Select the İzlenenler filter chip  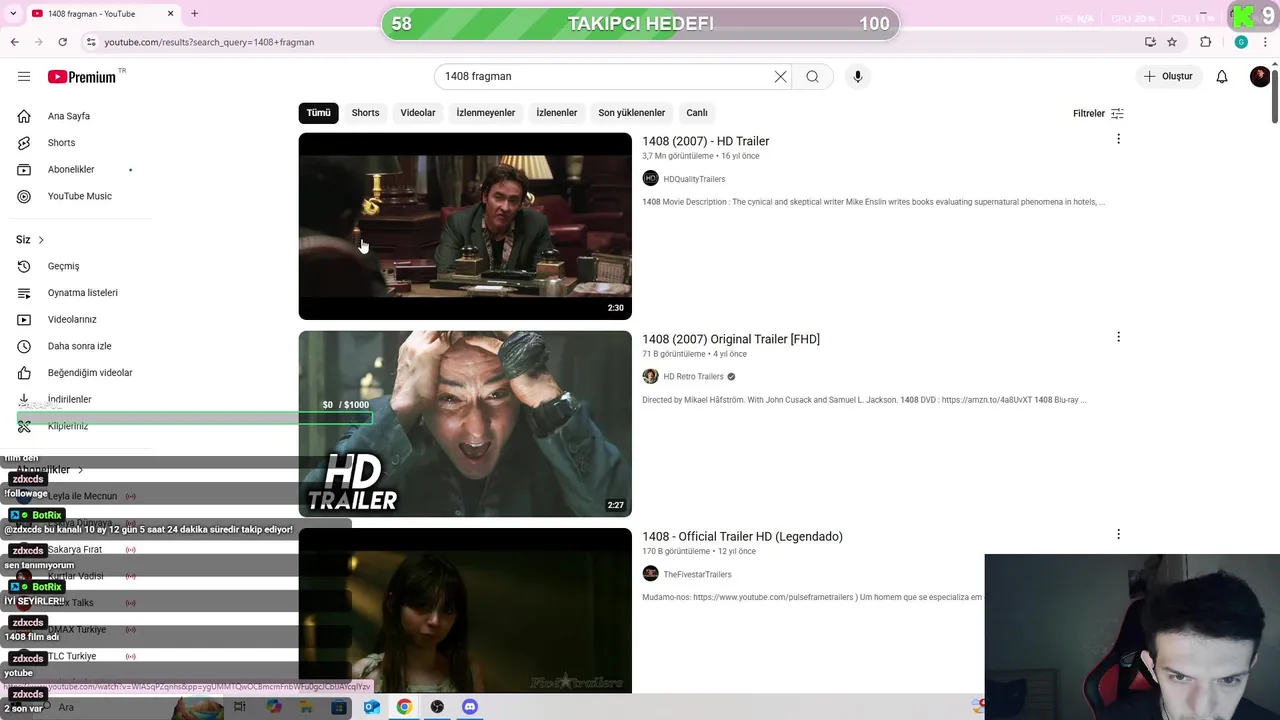[x=557, y=113]
